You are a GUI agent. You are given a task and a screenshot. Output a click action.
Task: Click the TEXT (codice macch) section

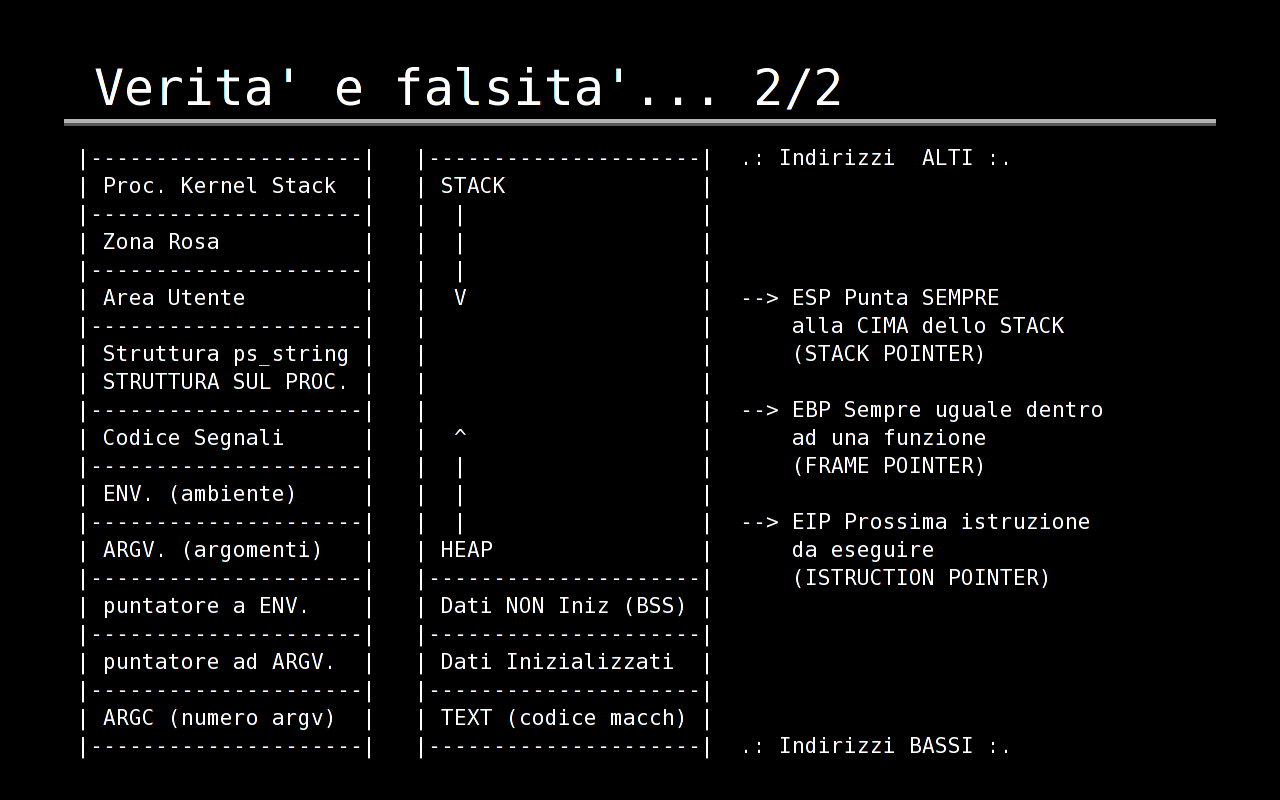[x=564, y=718]
